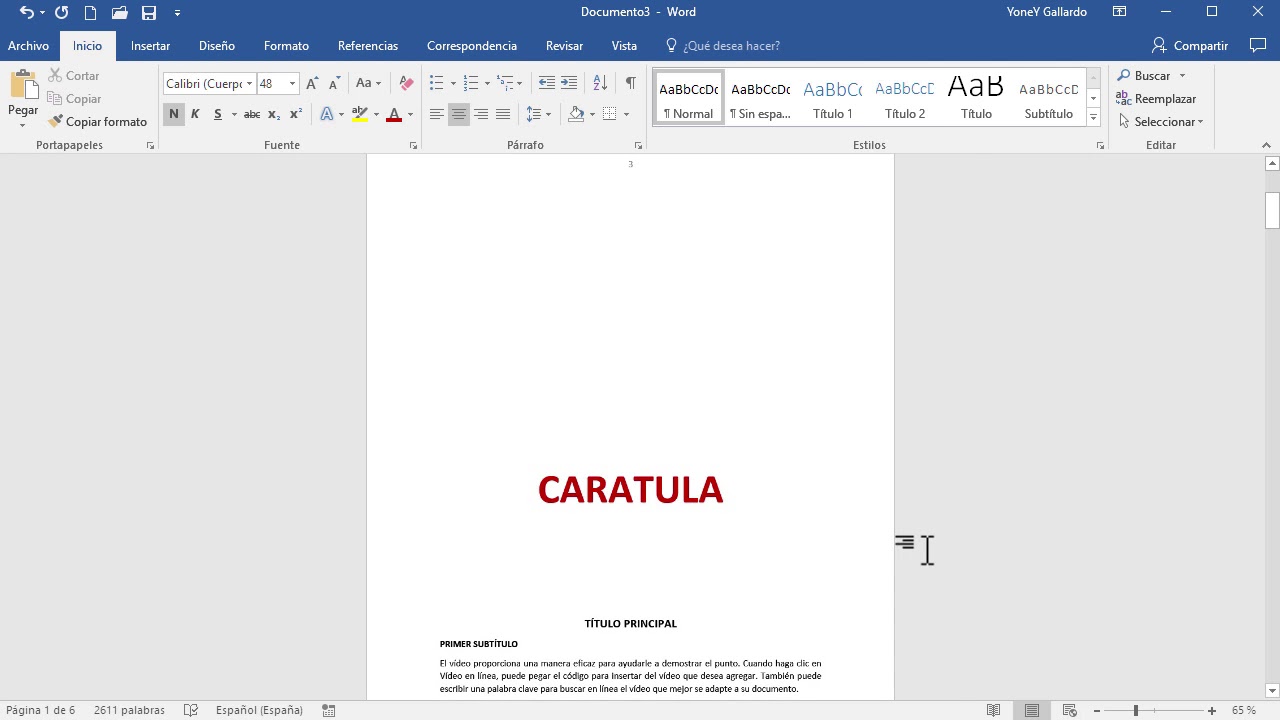Click the Reemplazar button
This screenshot has height=720, width=1280.
click(x=1157, y=99)
